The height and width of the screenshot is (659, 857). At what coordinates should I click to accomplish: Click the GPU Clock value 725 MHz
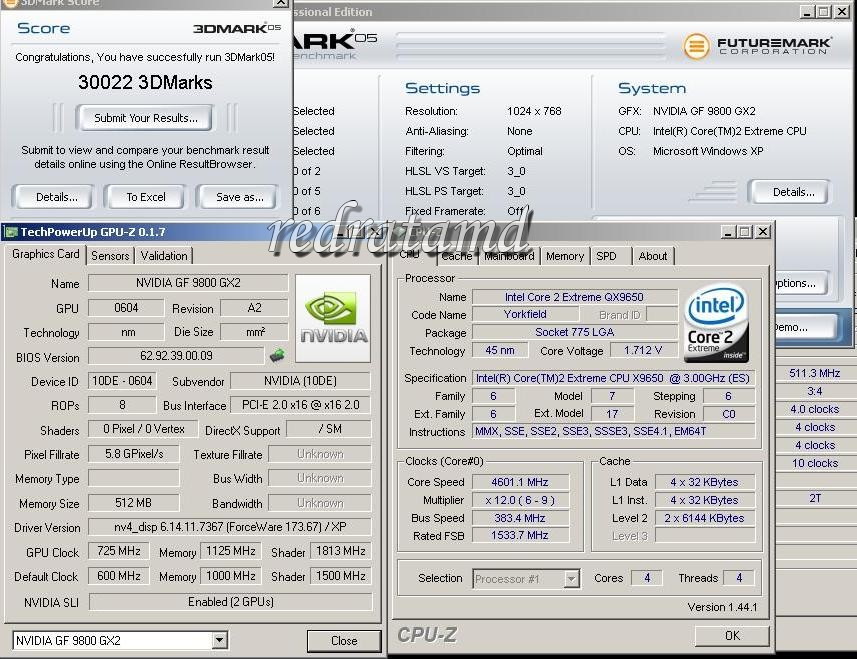click(x=119, y=551)
